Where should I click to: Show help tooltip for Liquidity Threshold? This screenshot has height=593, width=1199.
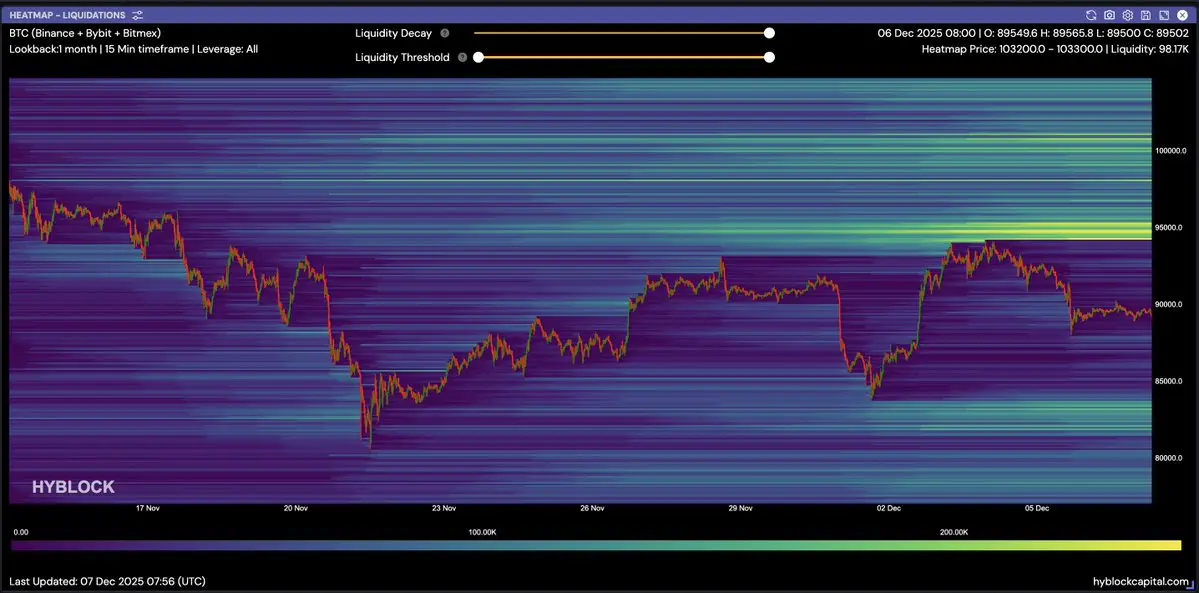[x=463, y=57]
